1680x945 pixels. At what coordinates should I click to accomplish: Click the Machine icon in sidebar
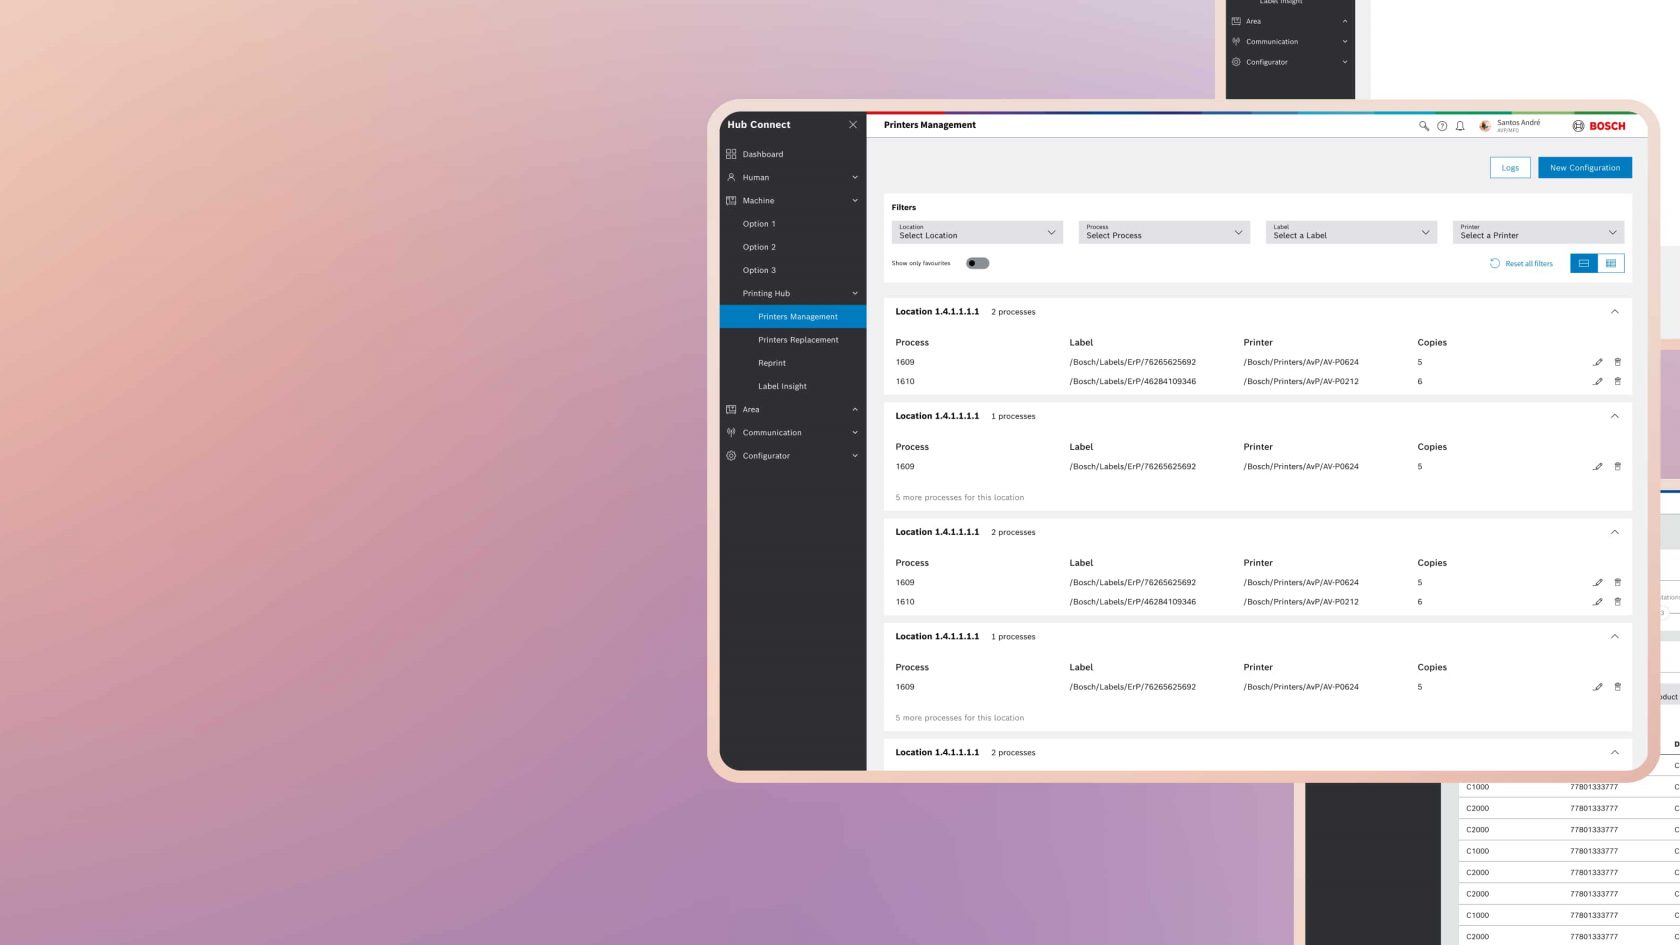pos(731,200)
